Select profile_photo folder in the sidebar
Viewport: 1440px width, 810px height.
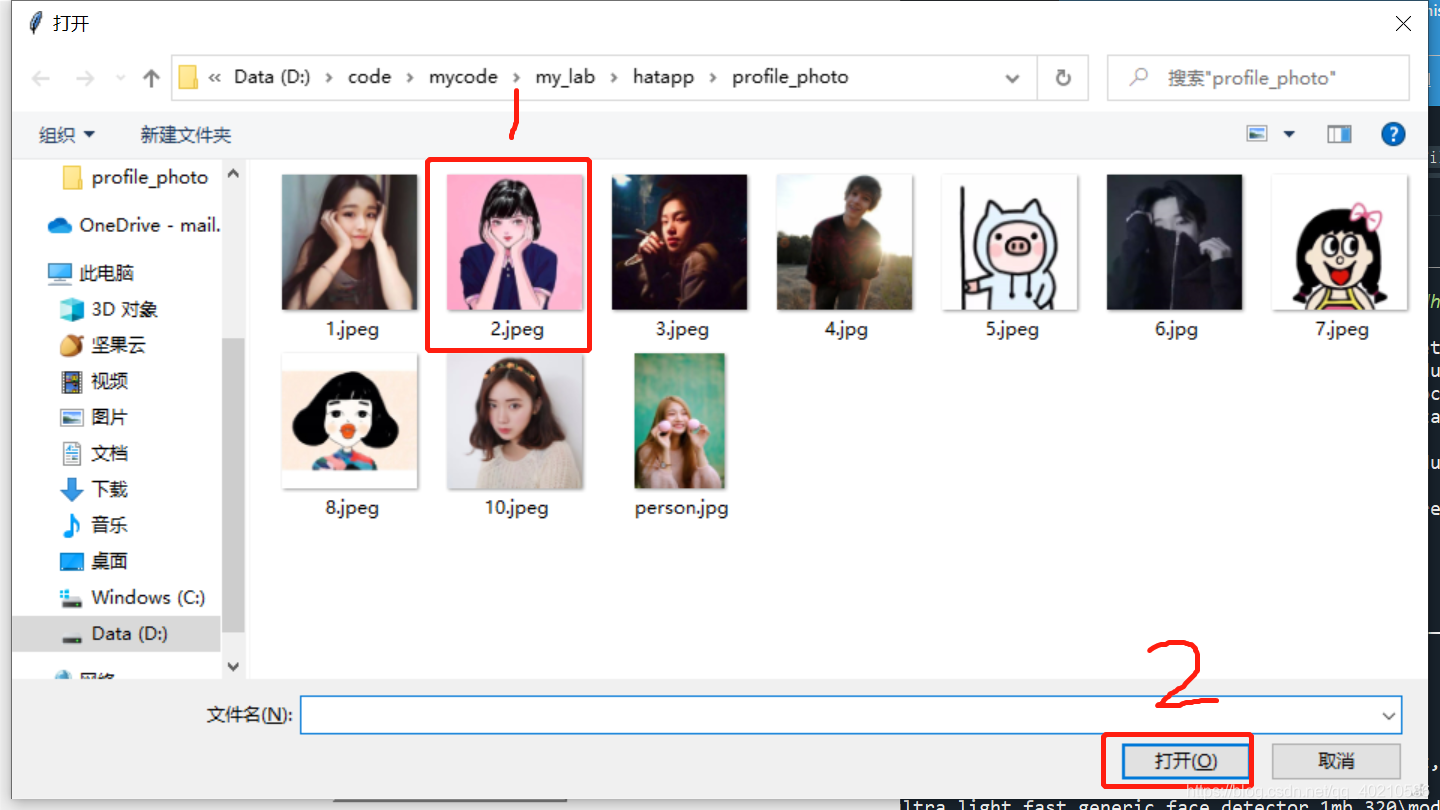[136, 178]
